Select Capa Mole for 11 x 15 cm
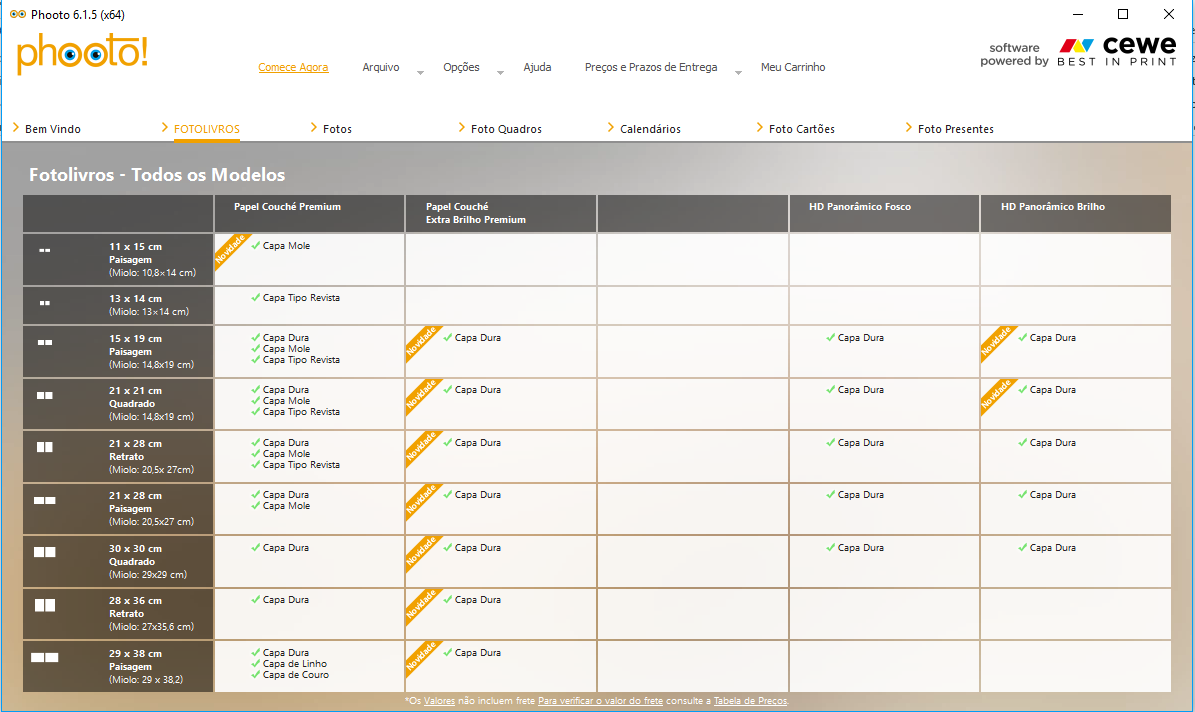Screen dimensions: 1195x712 286,246
